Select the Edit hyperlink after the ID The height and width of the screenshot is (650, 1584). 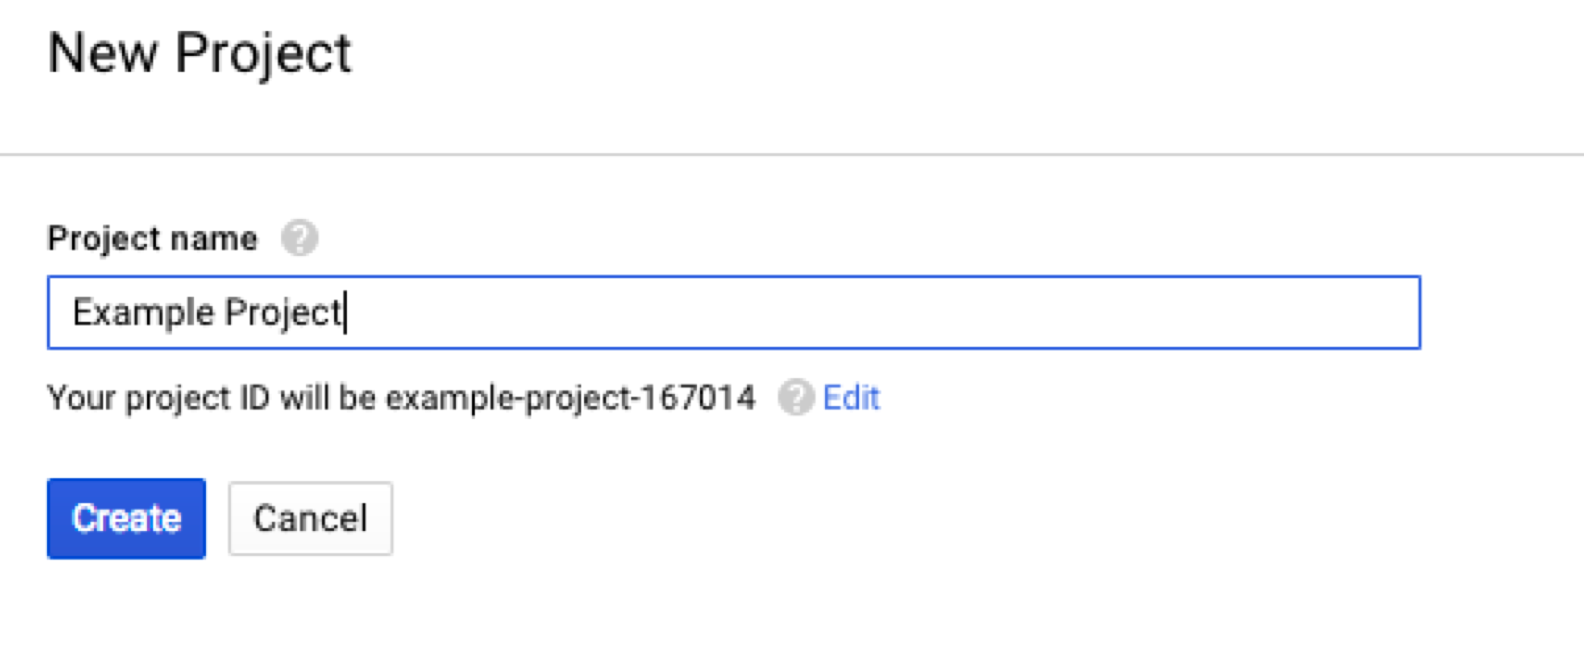tap(851, 397)
